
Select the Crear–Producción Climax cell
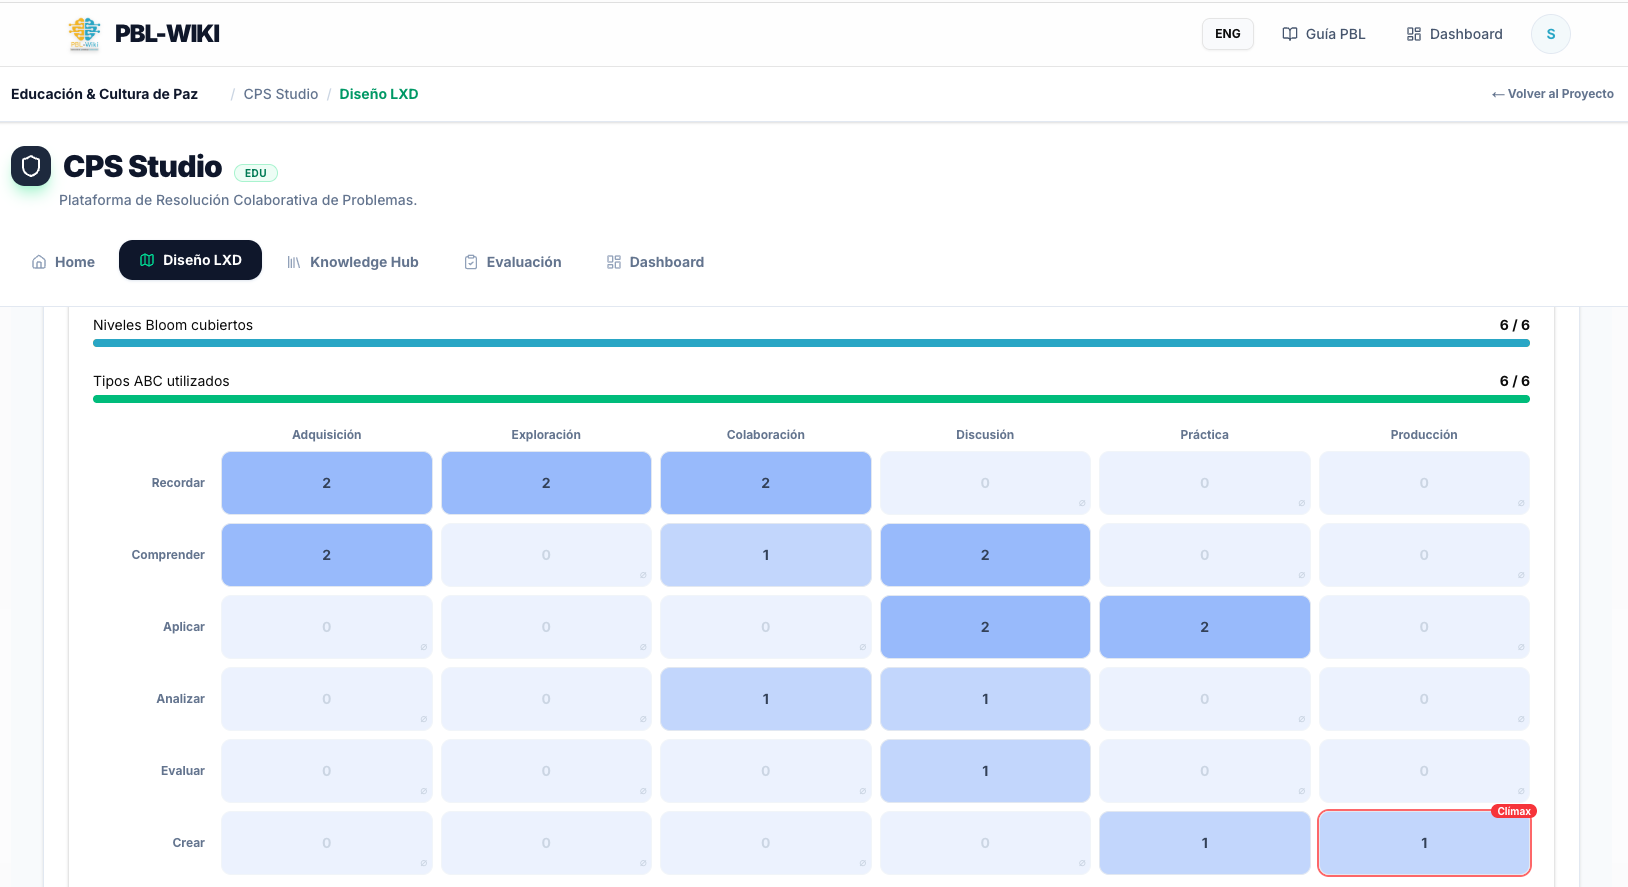[1423, 843]
